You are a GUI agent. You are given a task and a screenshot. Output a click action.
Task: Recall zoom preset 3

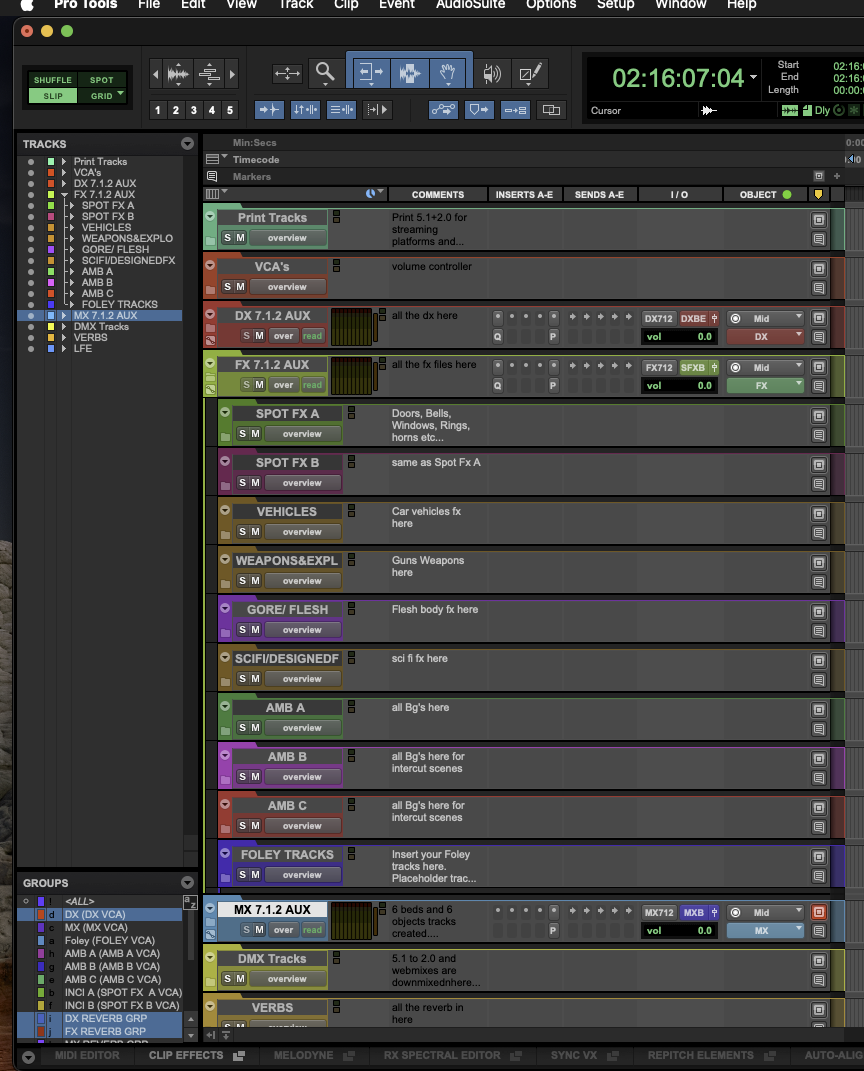click(194, 110)
